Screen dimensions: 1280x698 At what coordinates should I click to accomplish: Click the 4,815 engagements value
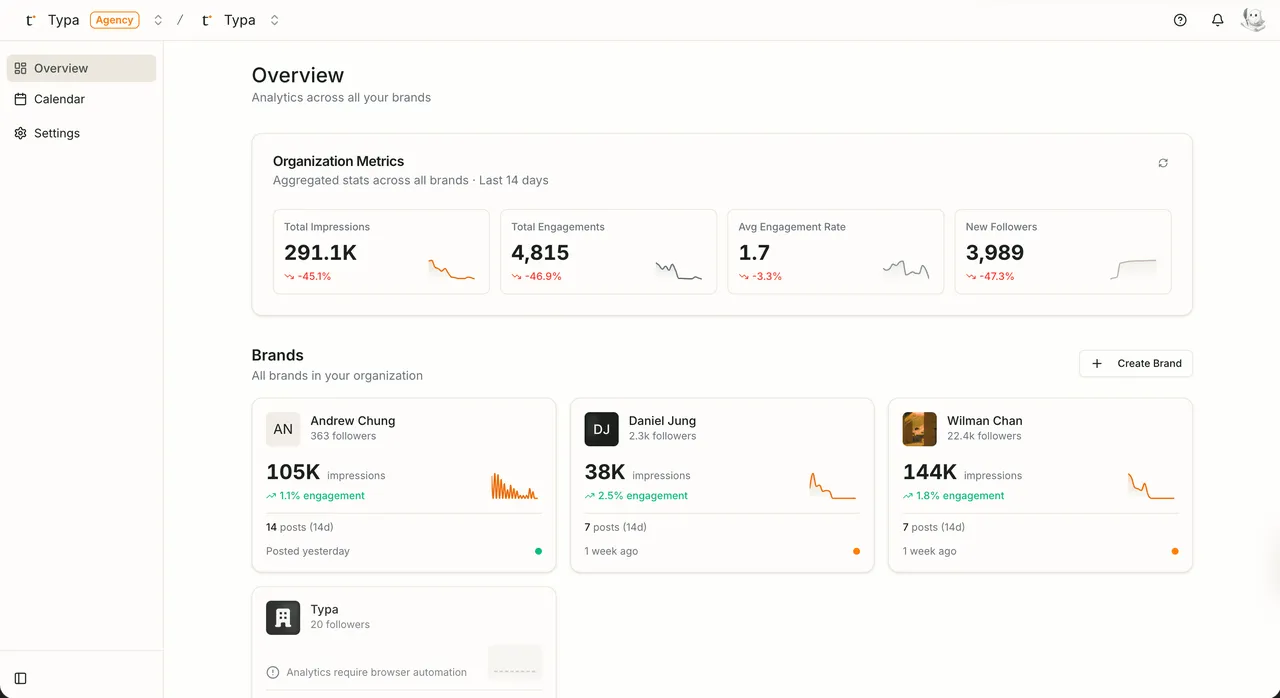point(540,253)
